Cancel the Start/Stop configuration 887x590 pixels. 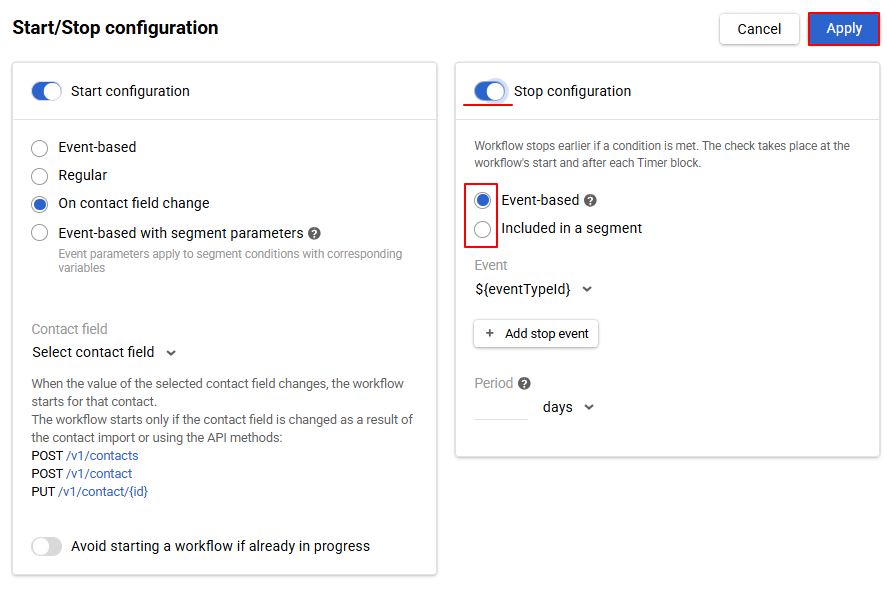[759, 28]
